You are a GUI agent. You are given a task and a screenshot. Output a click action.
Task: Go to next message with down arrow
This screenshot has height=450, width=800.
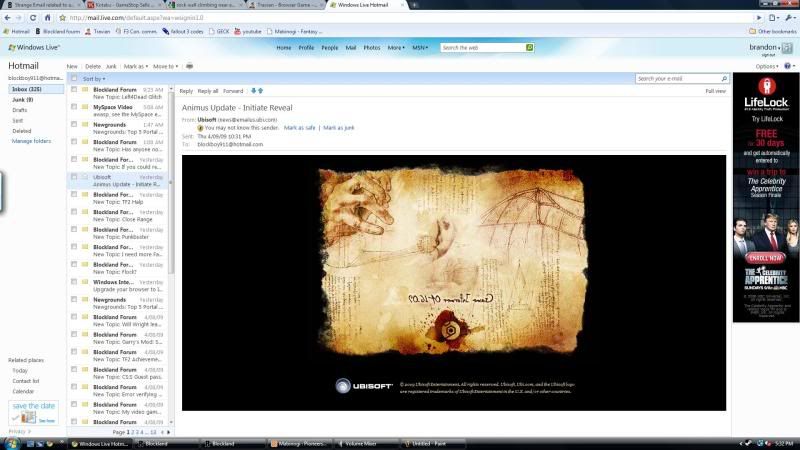click(x=254, y=91)
